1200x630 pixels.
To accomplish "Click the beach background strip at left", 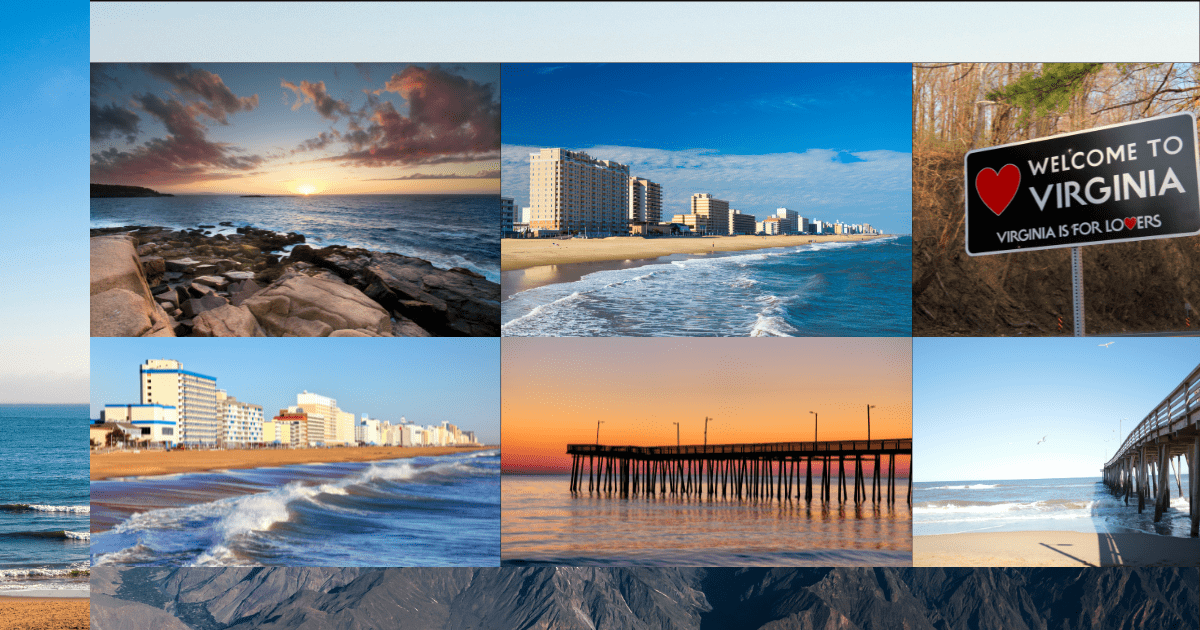I will point(45,315).
